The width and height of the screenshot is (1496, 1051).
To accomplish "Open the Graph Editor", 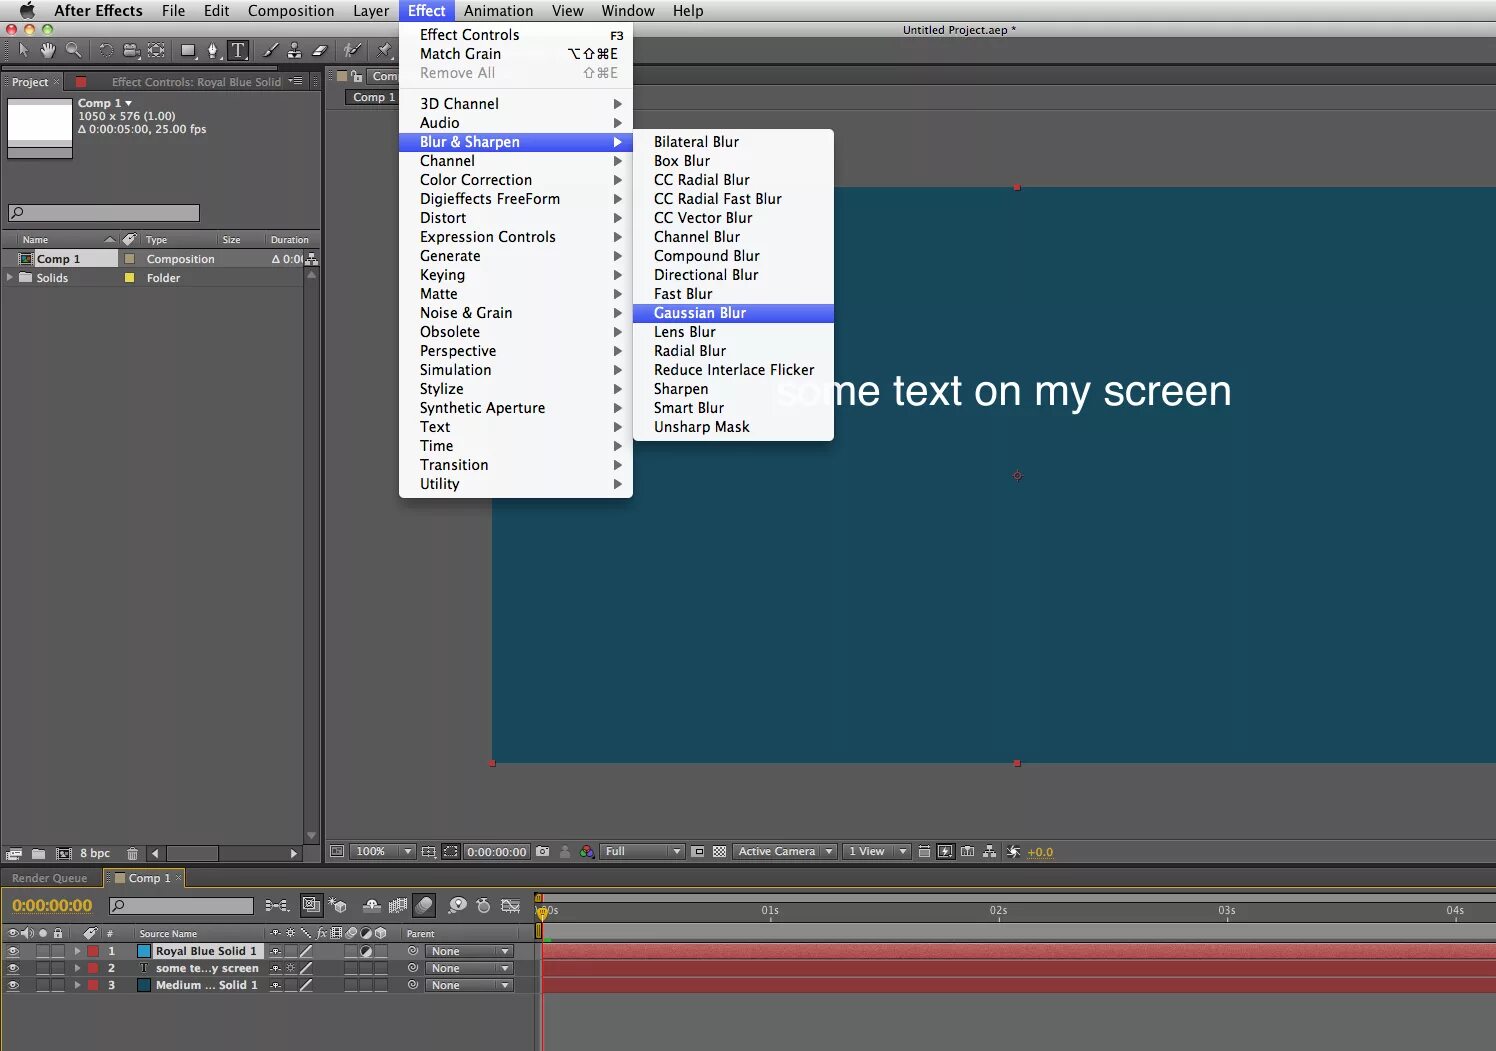I will point(511,905).
